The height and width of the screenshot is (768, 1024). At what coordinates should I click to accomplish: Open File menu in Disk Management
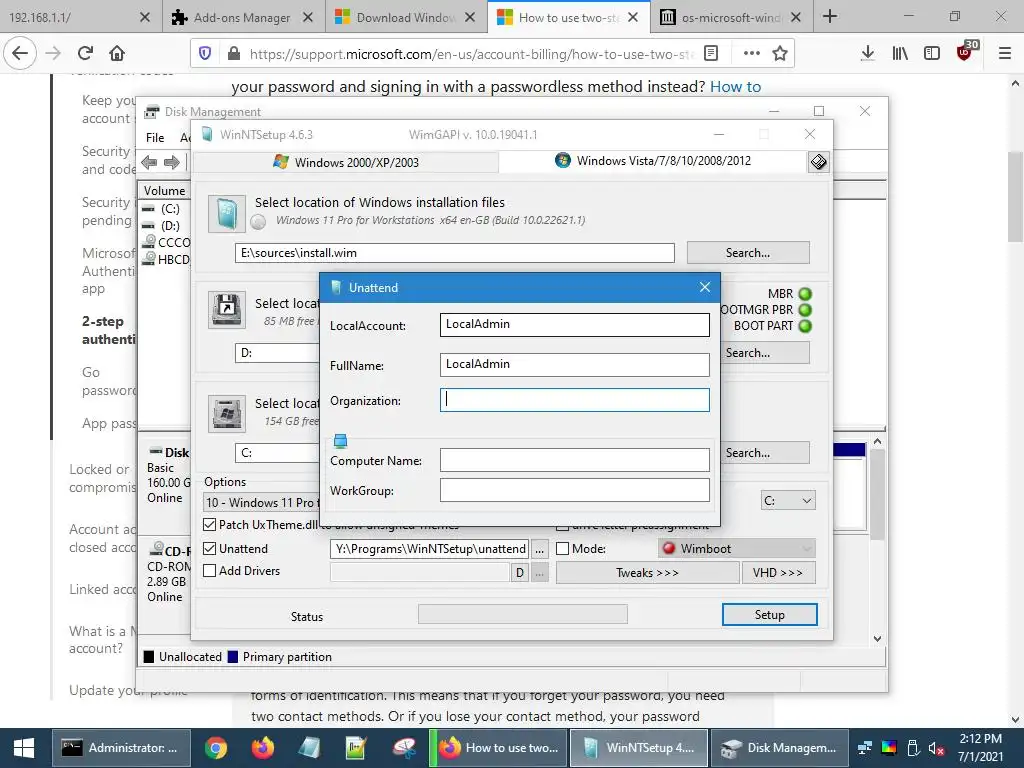(155, 138)
